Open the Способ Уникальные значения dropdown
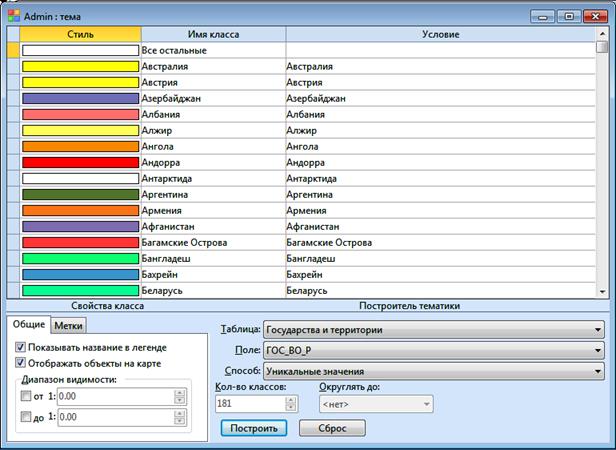 (x=433, y=371)
